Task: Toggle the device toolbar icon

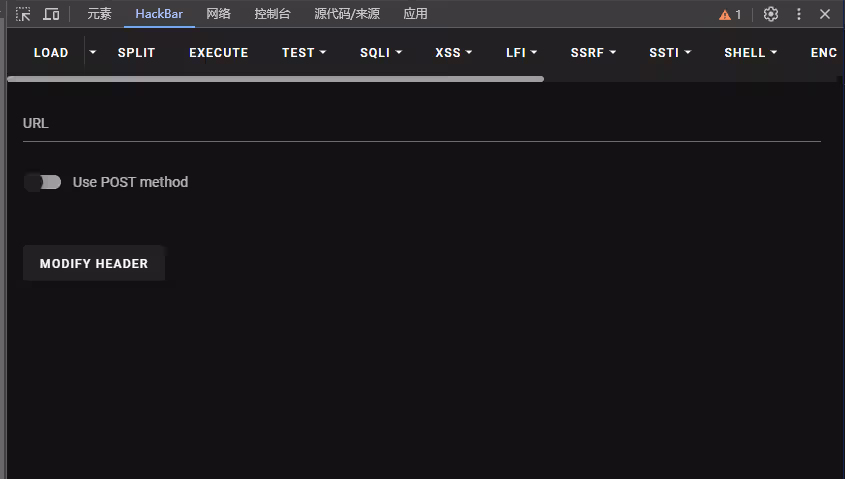Action: coord(51,14)
